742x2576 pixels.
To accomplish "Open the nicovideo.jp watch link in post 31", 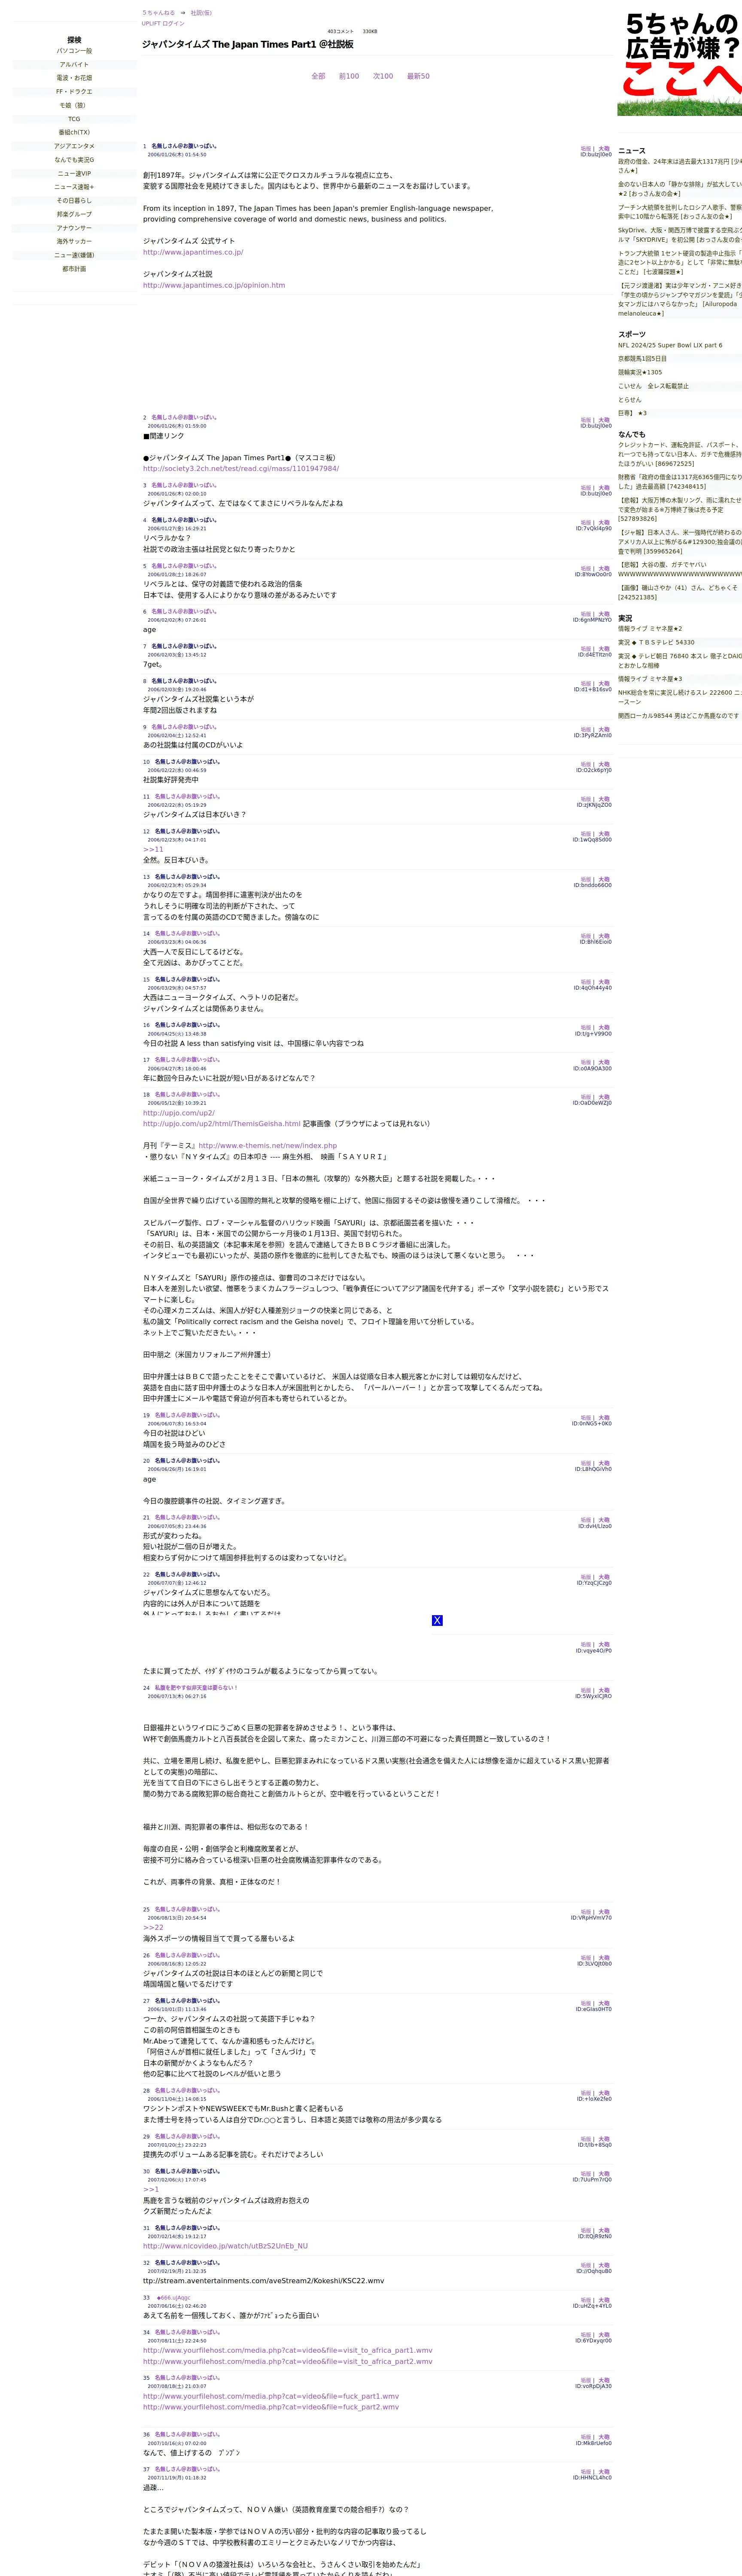I will tap(225, 2246).
